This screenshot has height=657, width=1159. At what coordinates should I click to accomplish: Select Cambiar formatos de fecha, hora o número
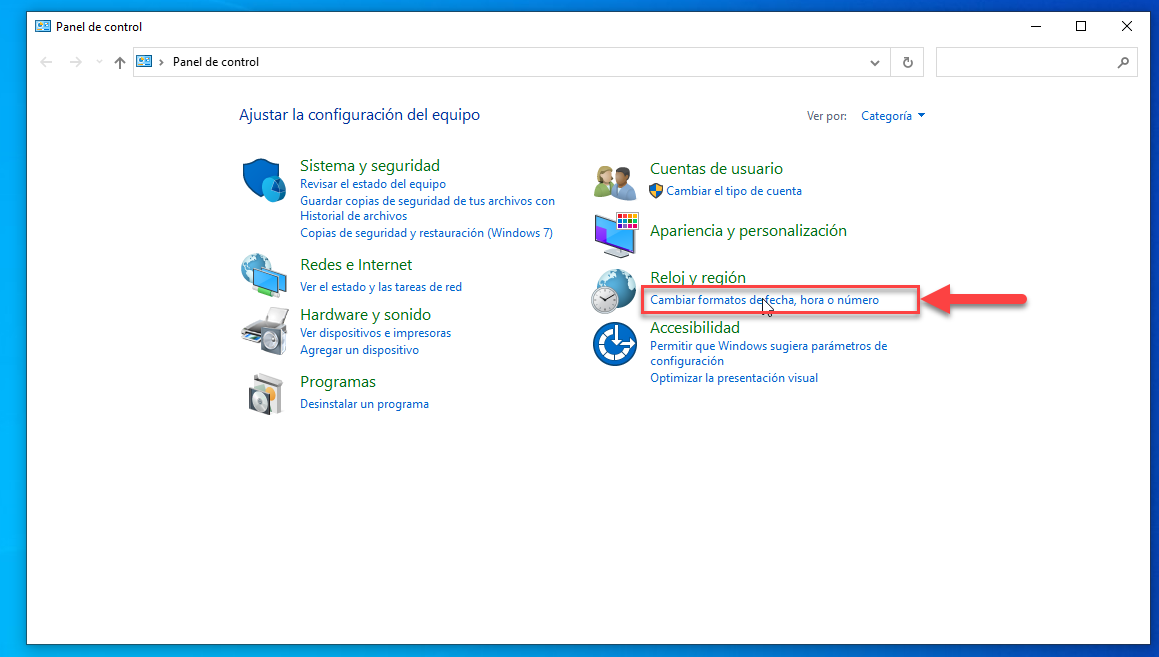764,300
